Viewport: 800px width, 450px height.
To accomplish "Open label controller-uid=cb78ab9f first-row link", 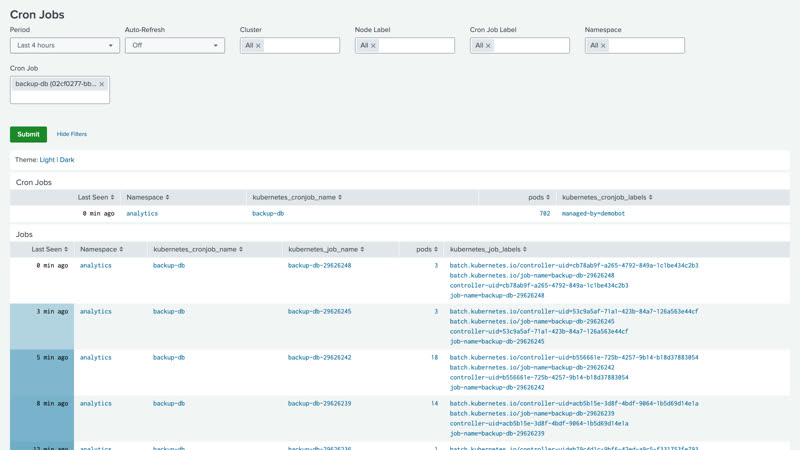I will pyautogui.click(x=539, y=286).
